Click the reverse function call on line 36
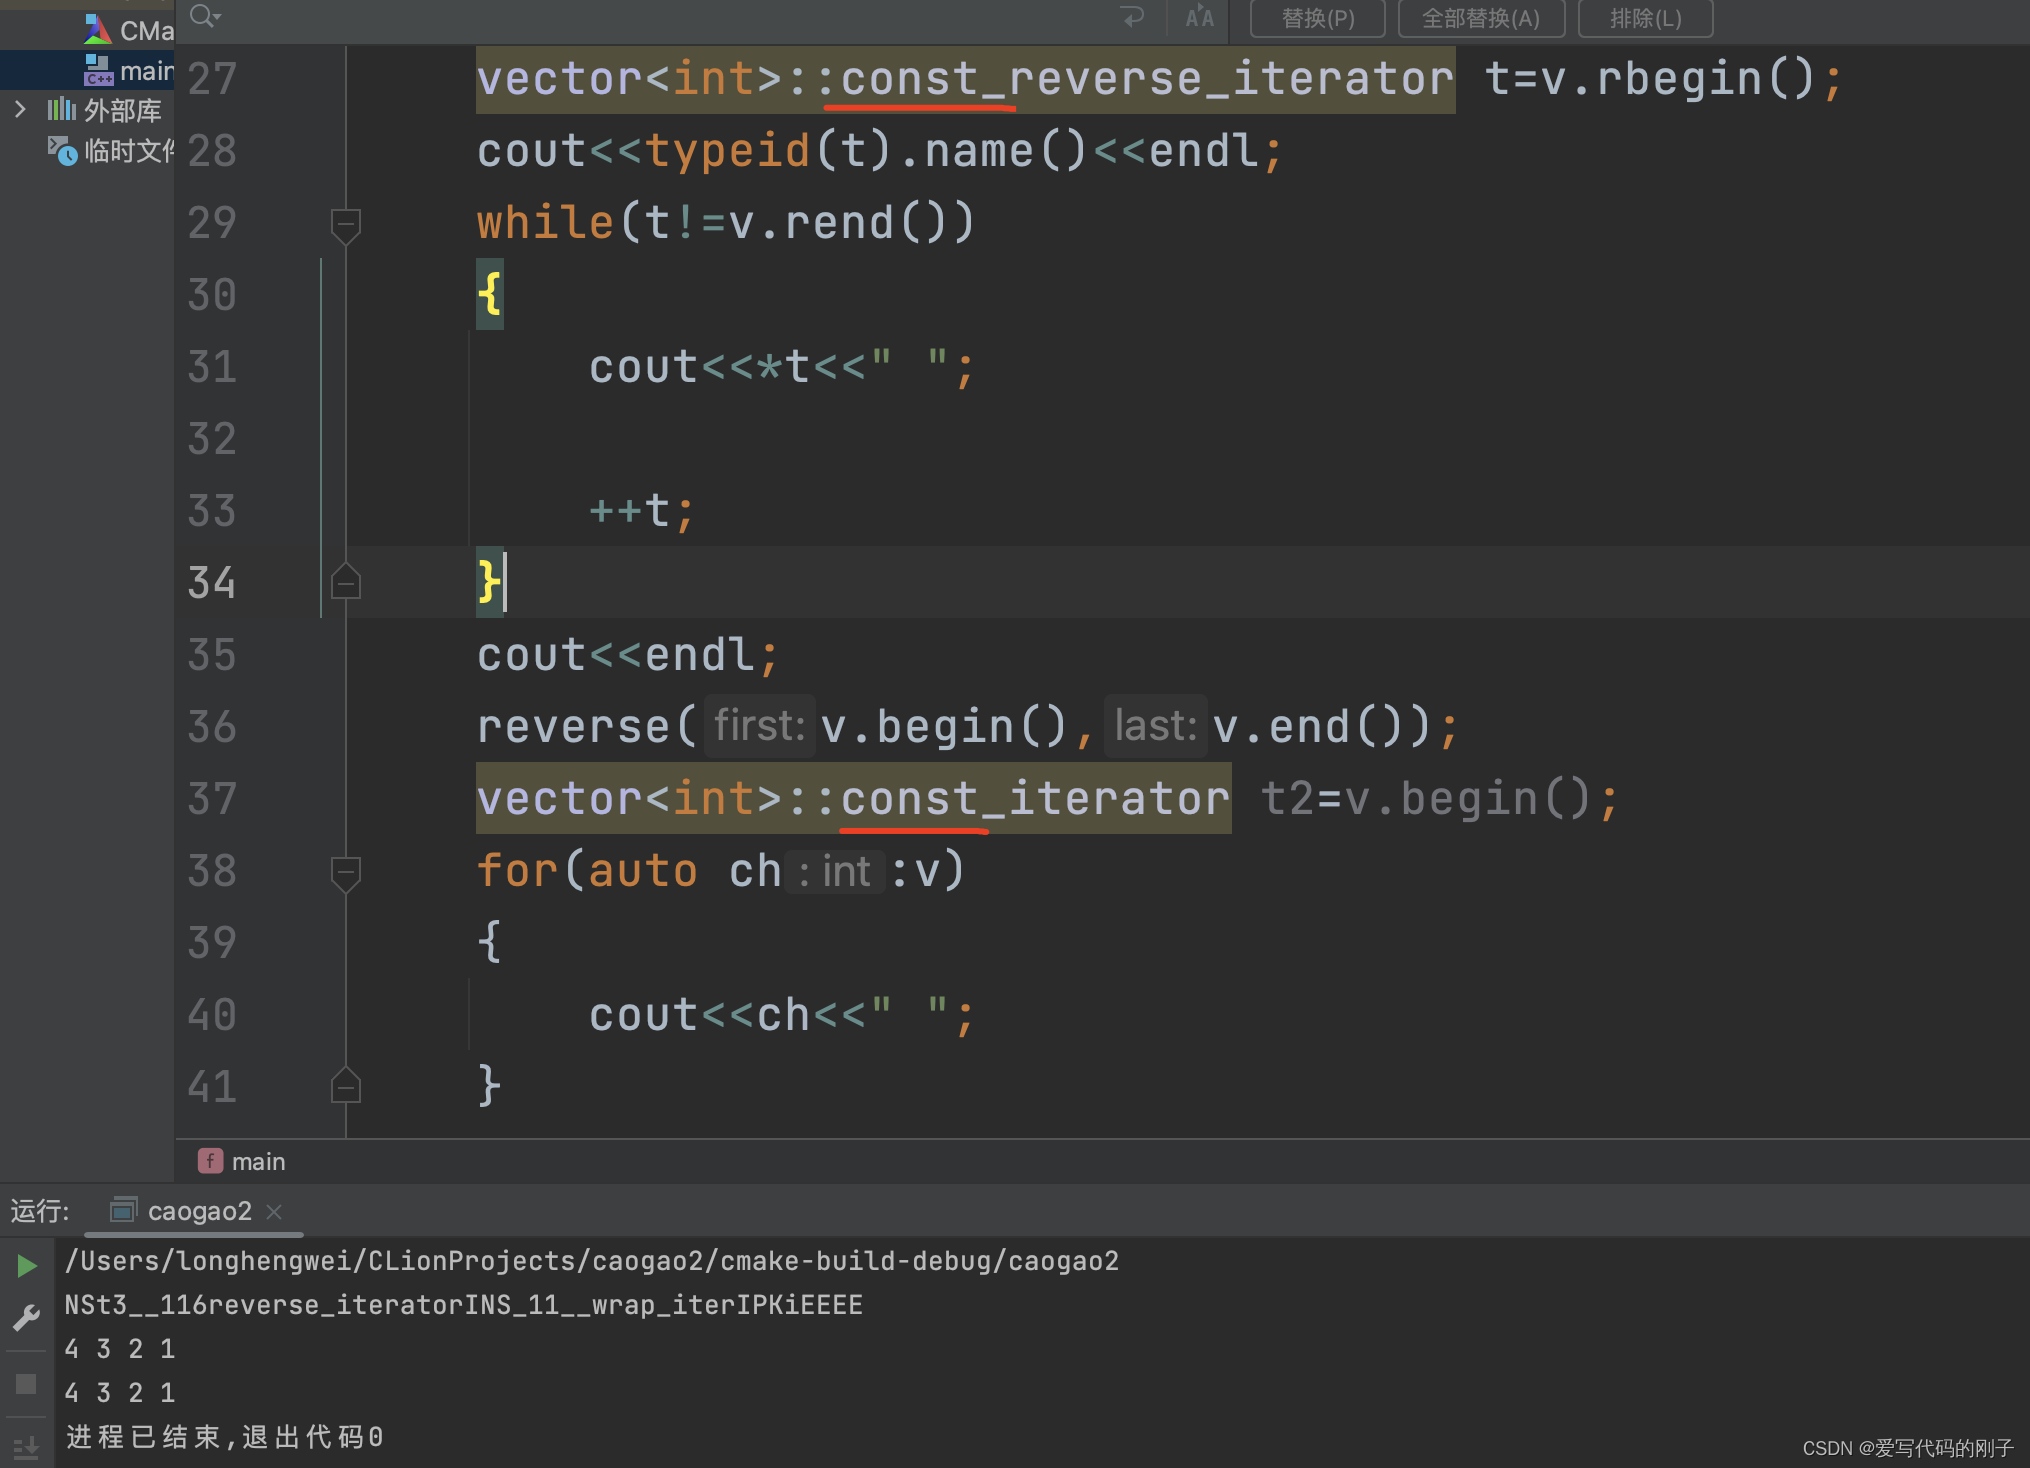The height and width of the screenshot is (1468, 2030). click(573, 727)
